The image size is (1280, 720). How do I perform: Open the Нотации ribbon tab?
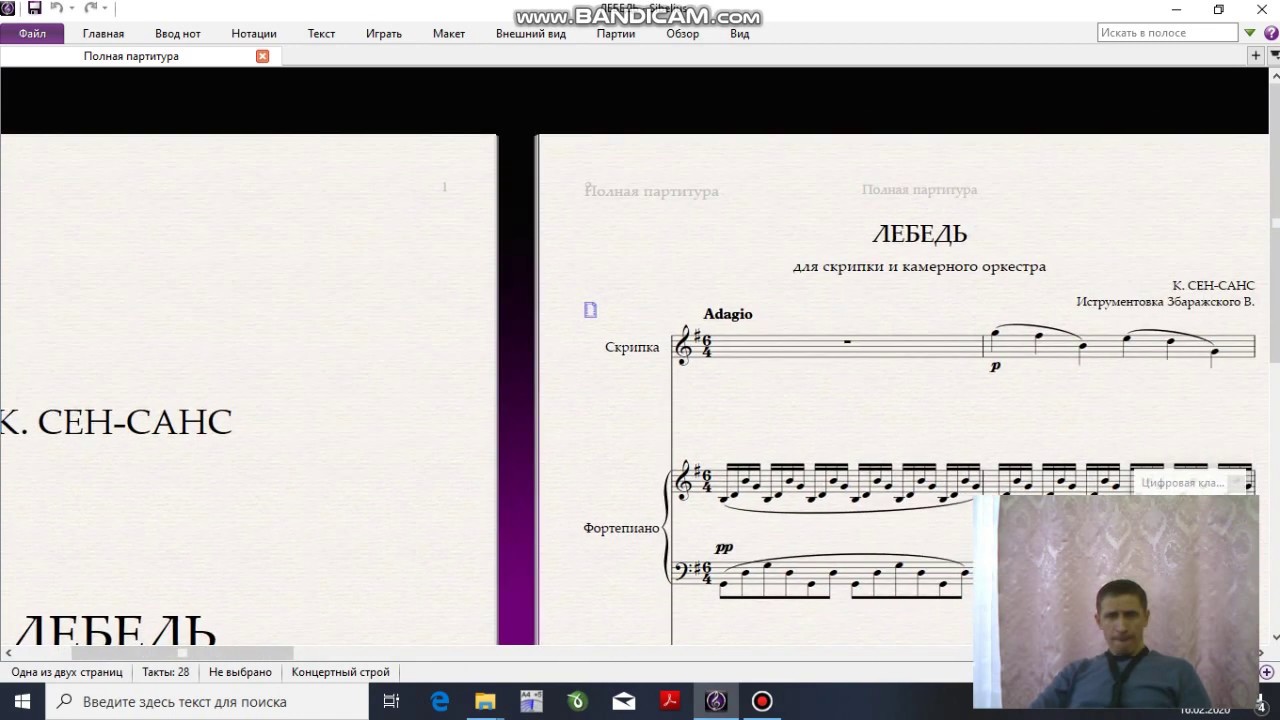[254, 33]
